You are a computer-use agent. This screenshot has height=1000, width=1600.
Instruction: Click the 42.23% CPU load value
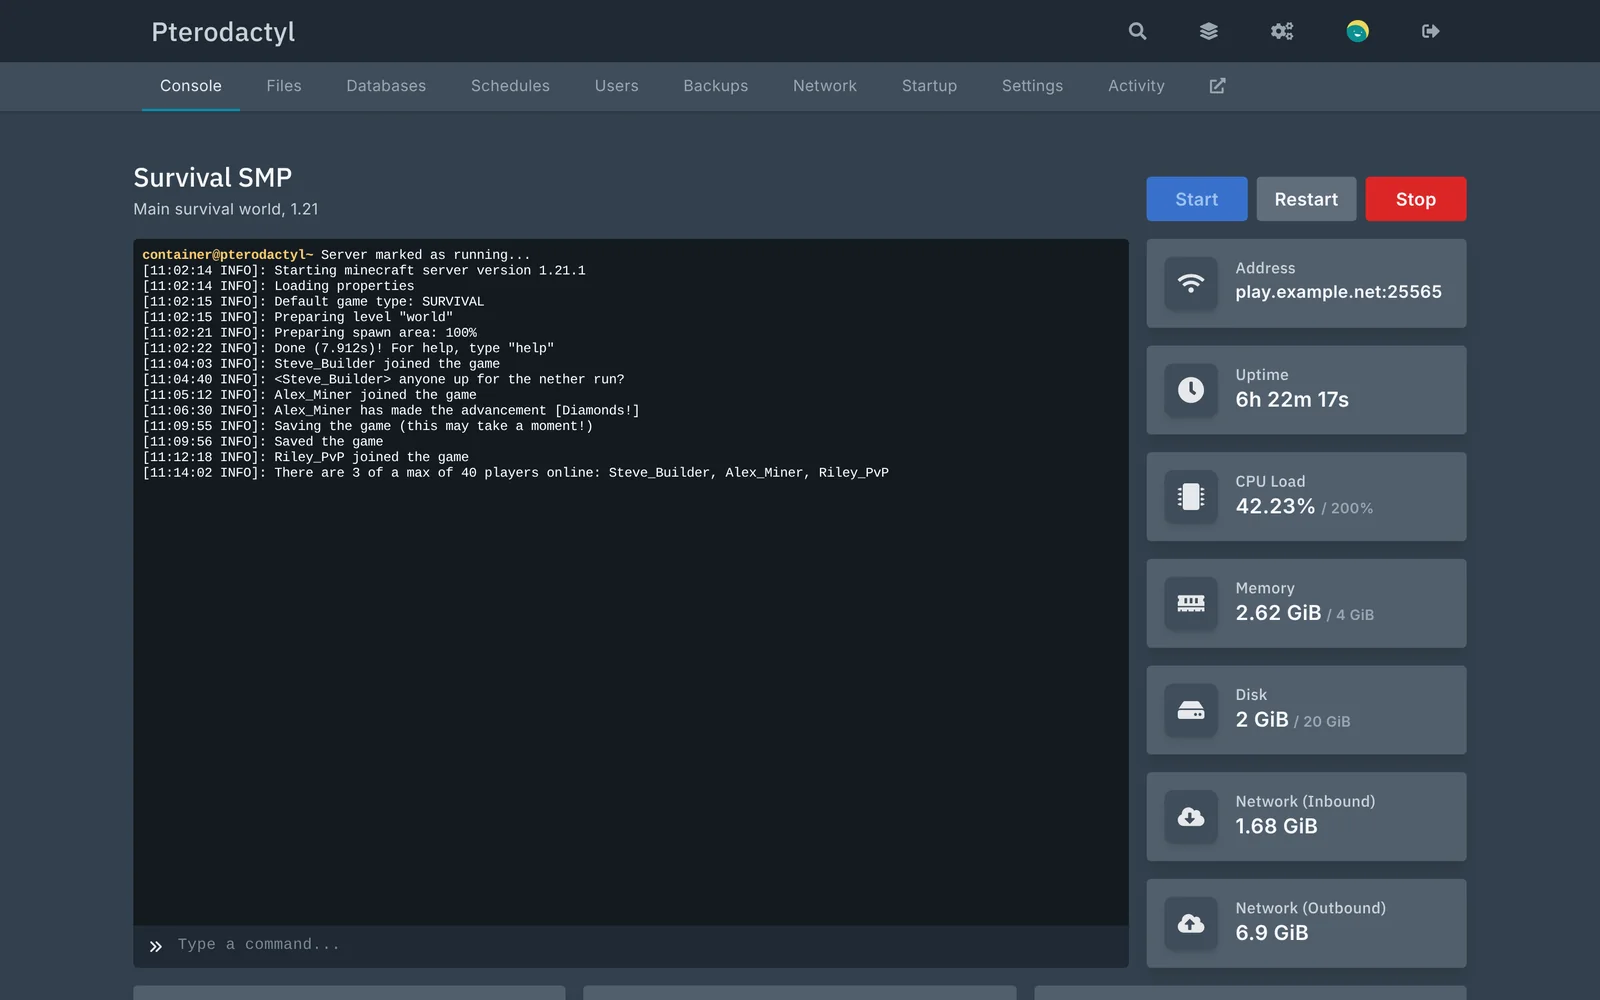[x=1275, y=506]
